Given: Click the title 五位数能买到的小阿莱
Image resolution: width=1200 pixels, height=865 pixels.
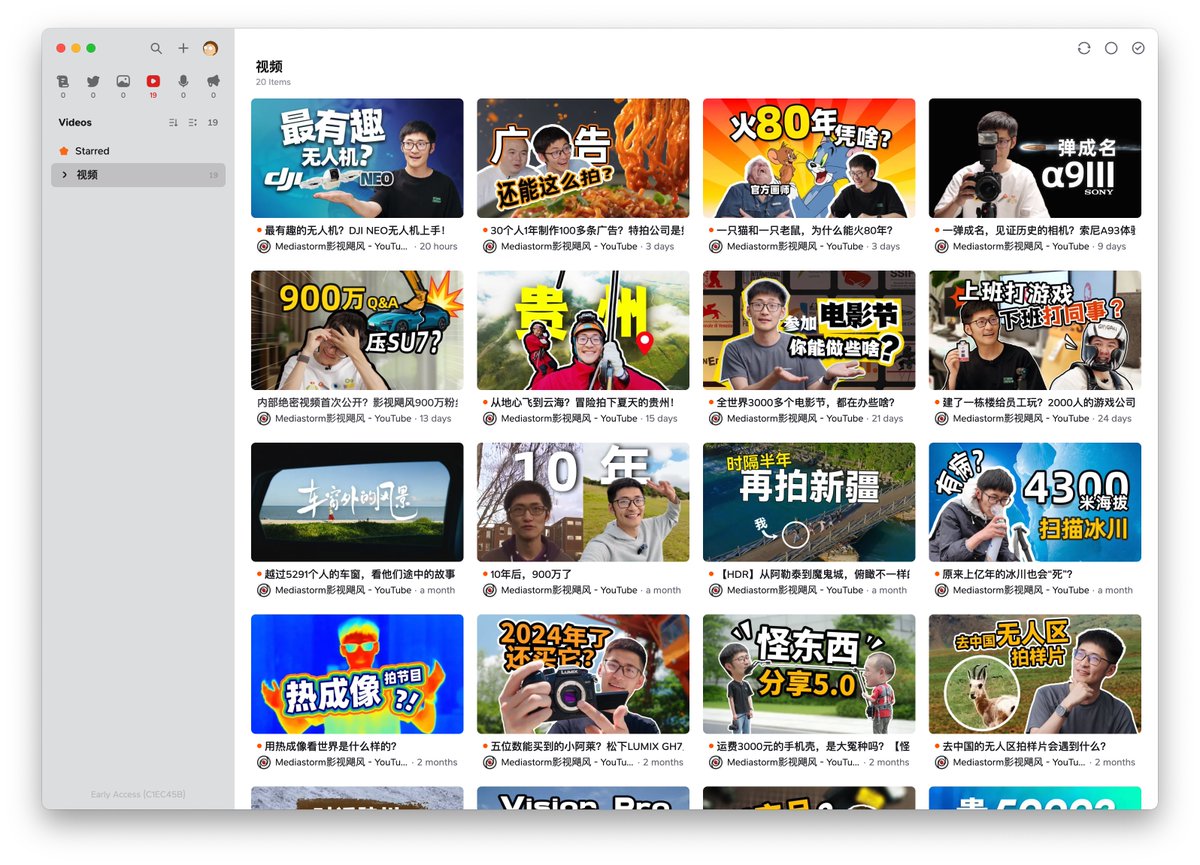Looking at the screenshot, I should click(x=587, y=746).
